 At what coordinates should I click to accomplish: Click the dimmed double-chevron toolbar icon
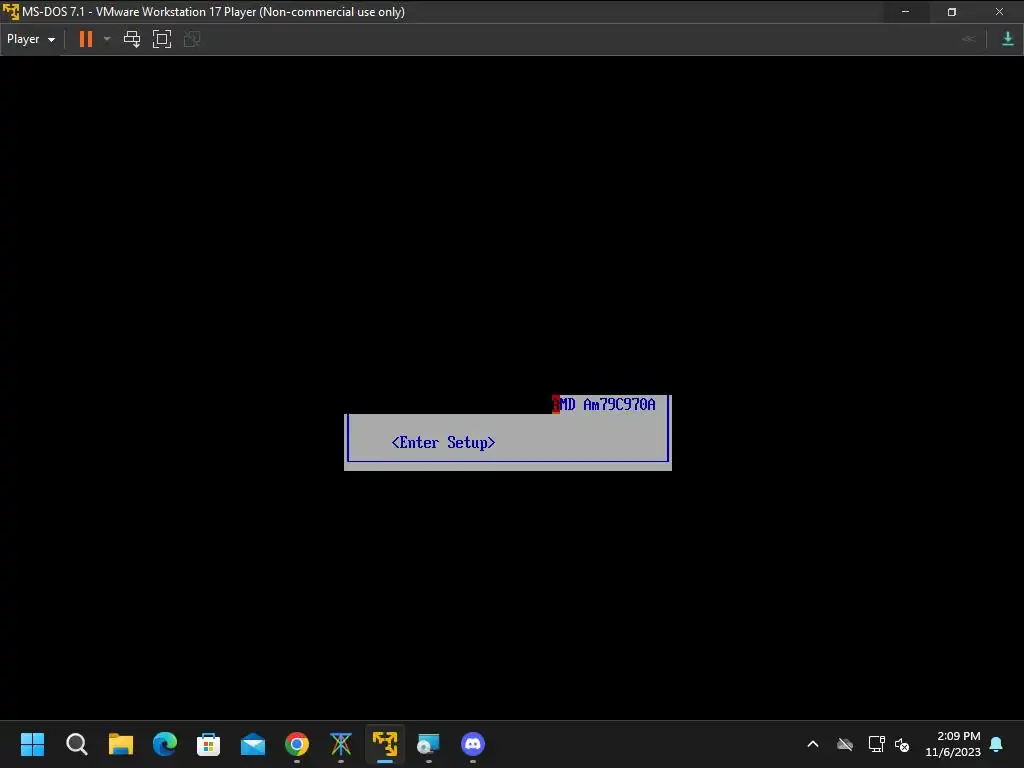coord(969,39)
